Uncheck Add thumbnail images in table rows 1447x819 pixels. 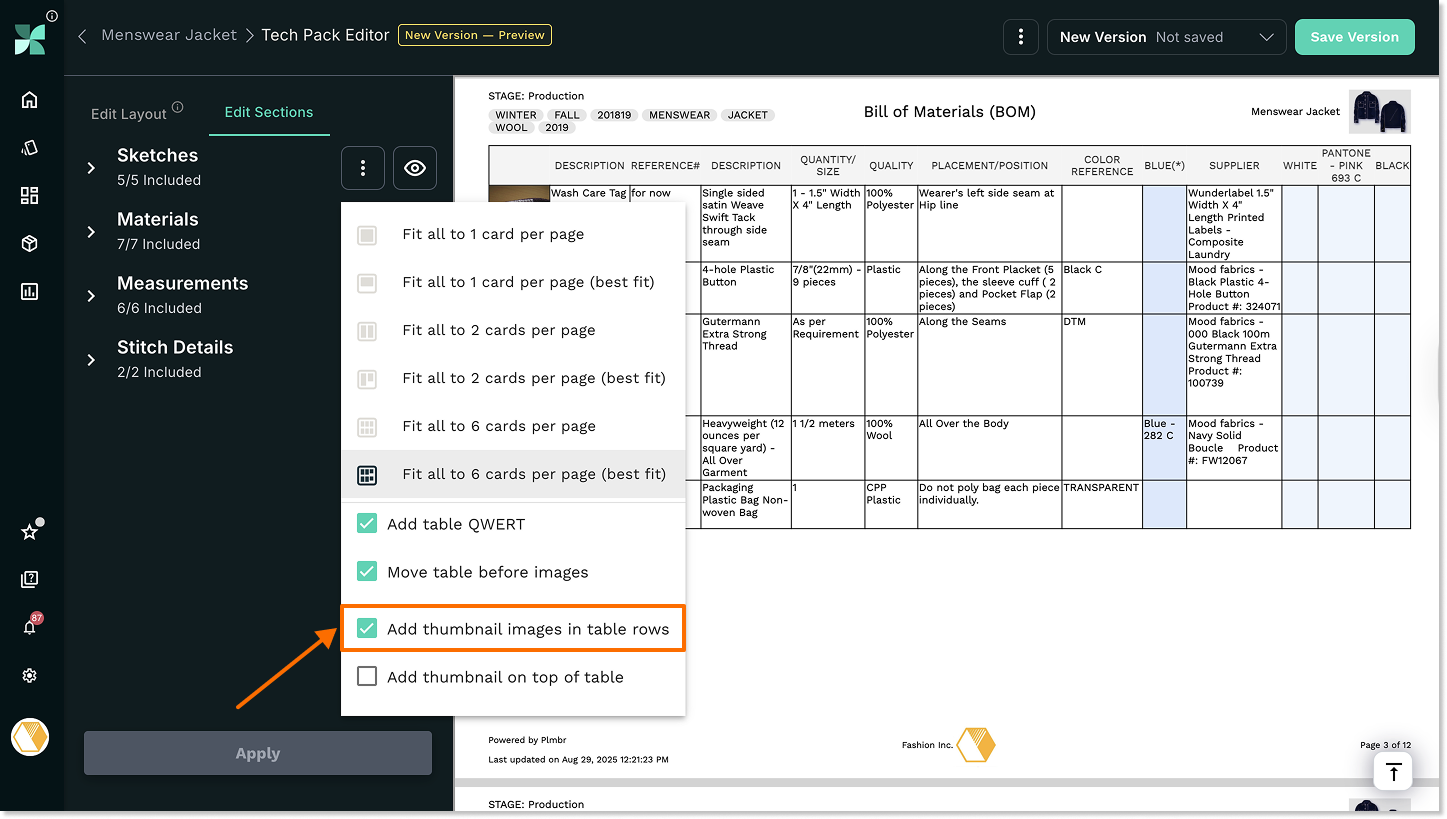click(x=367, y=629)
